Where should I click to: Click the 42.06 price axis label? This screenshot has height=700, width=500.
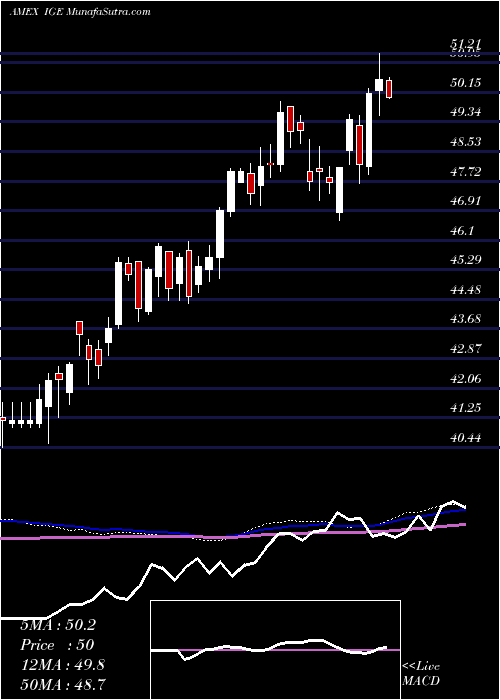466,378
